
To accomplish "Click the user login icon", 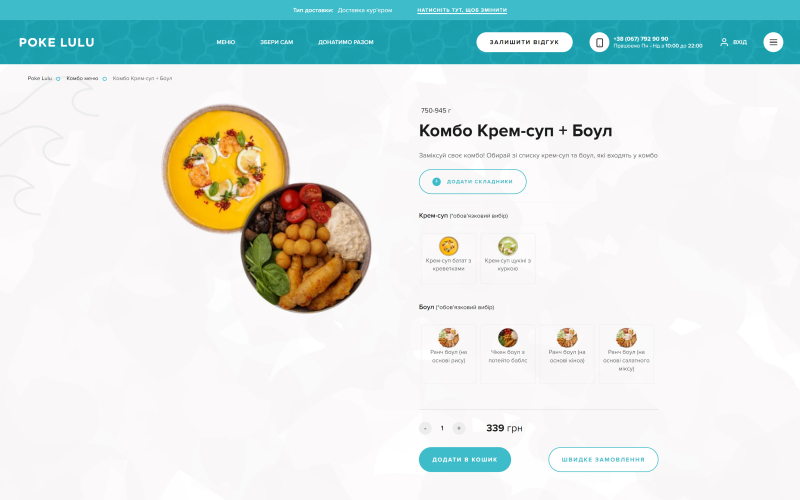I will tap(724, 42).
